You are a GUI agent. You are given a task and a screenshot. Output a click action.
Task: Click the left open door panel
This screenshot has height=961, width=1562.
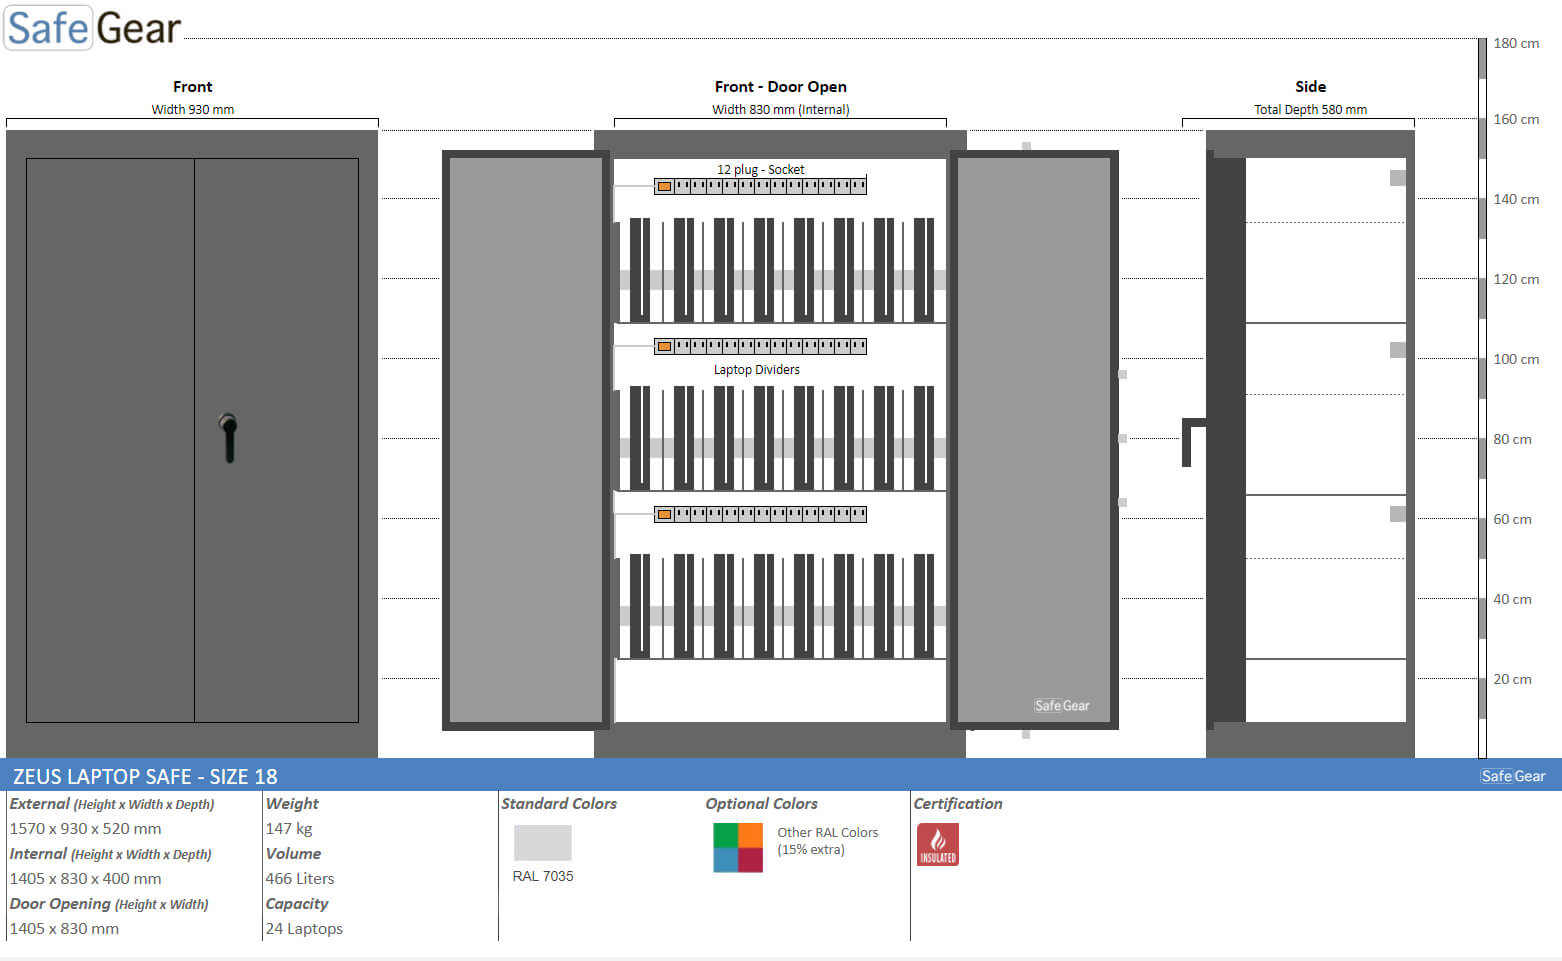coord(526,440)
